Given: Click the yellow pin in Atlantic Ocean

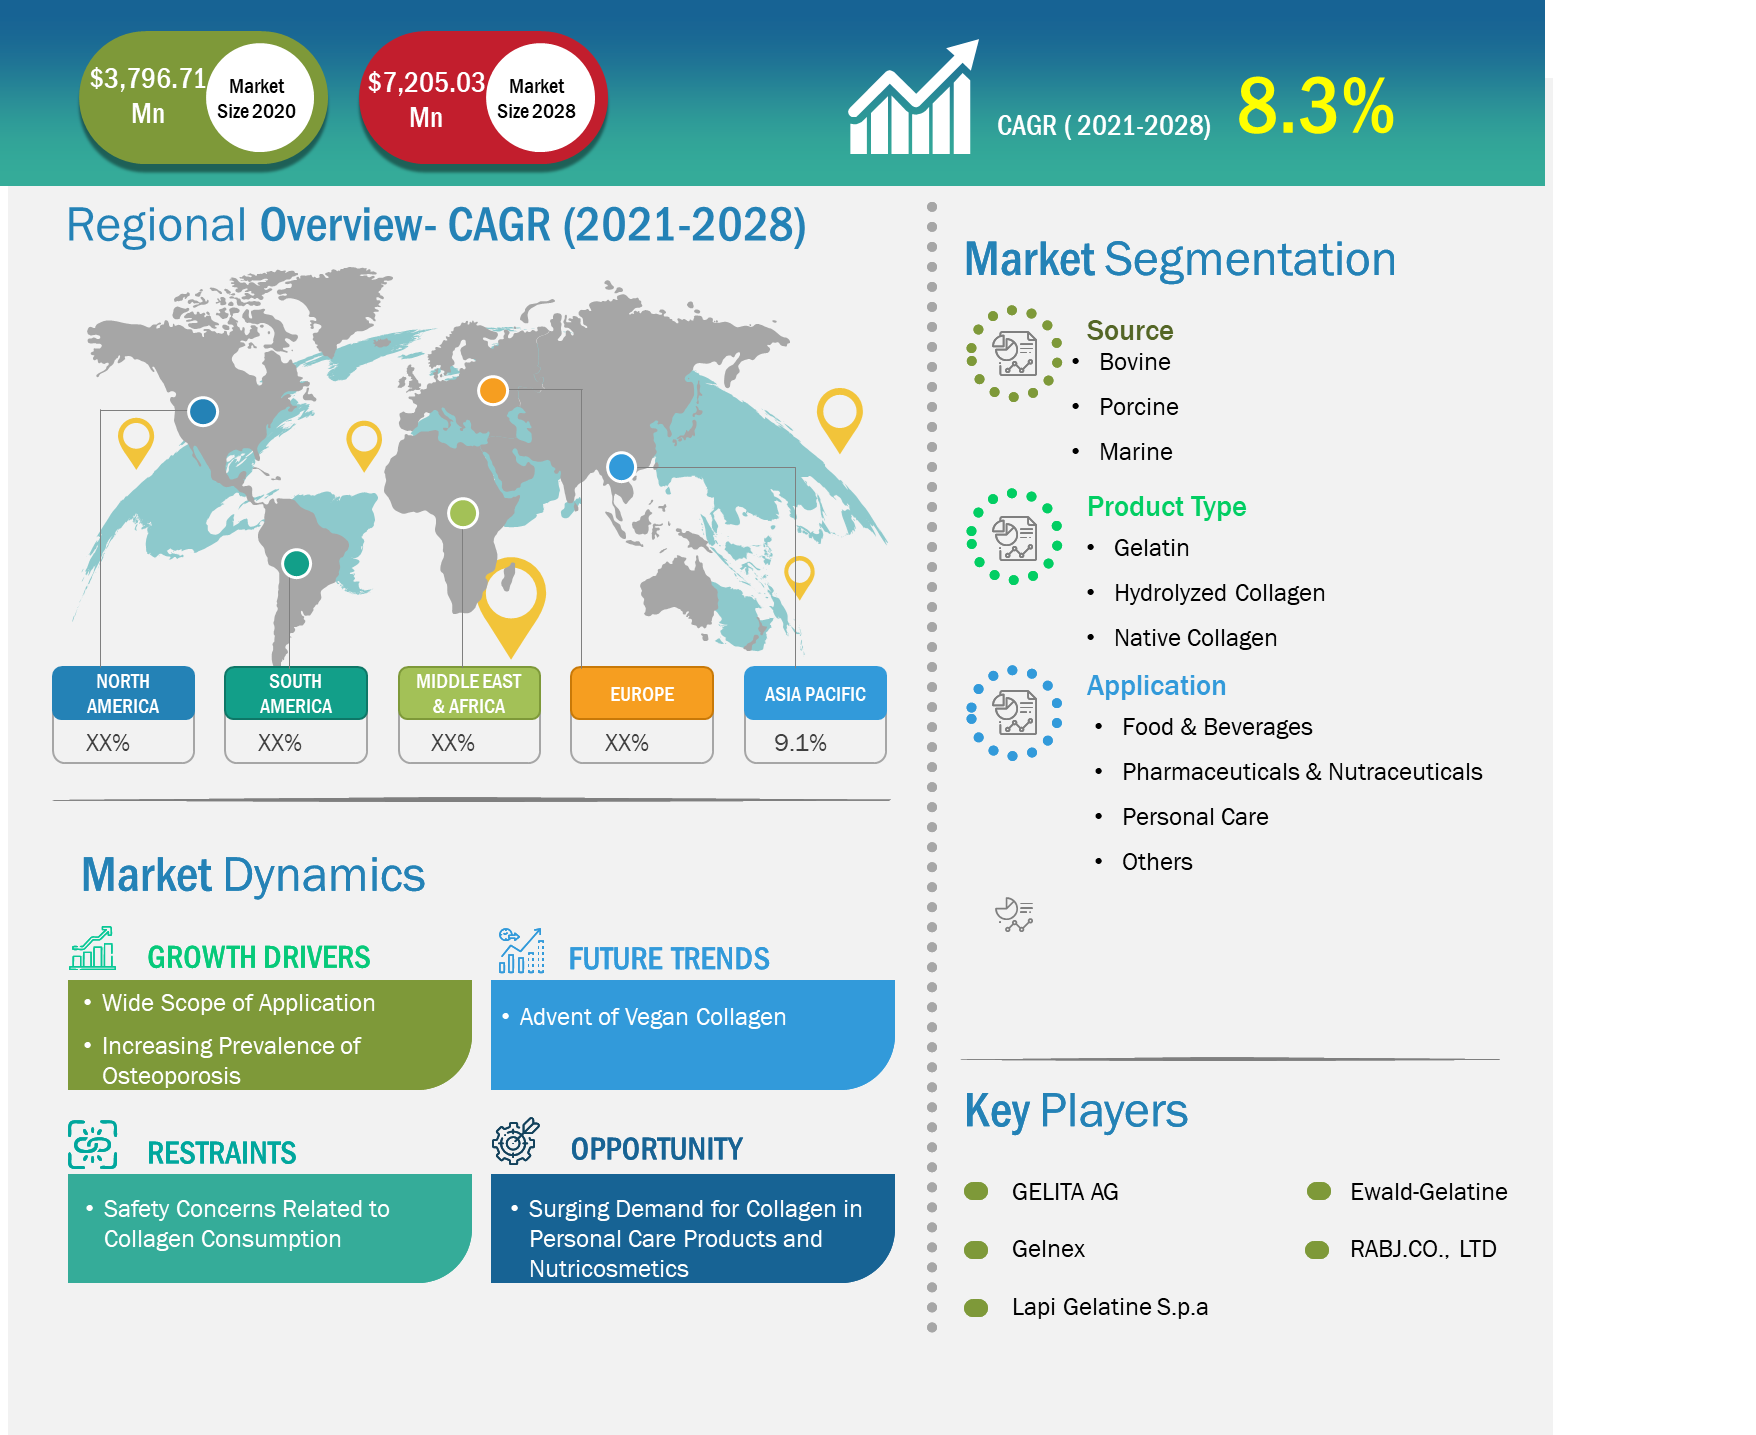Looking at the screenshot, I should [364, 445].
